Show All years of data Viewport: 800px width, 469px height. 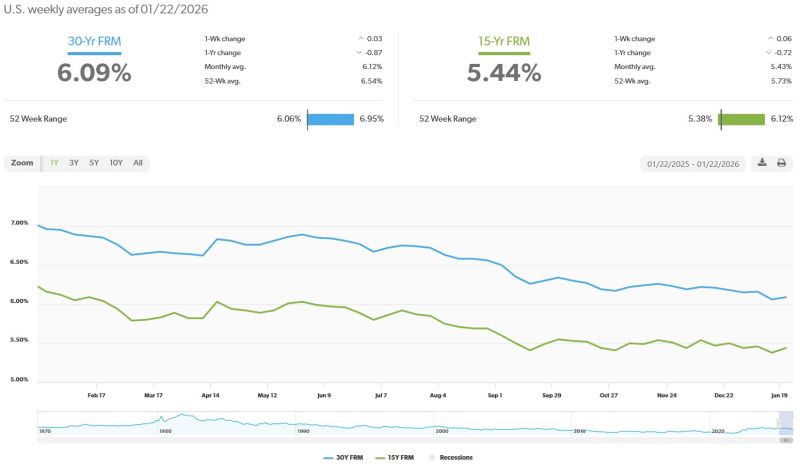(138, 163)
